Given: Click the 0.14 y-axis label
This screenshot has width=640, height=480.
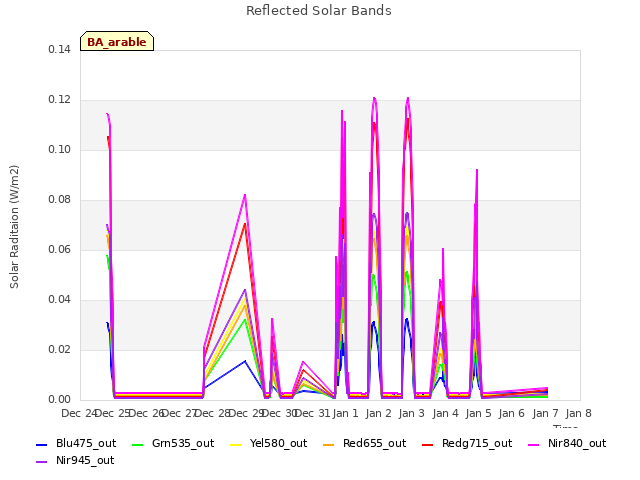Looking at the screenshot, I should pos(59,49).
